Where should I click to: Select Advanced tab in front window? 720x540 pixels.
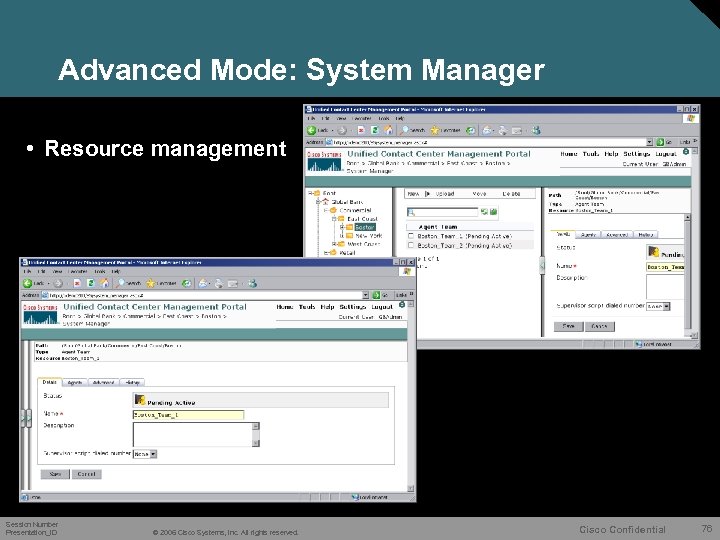point(103,382)
